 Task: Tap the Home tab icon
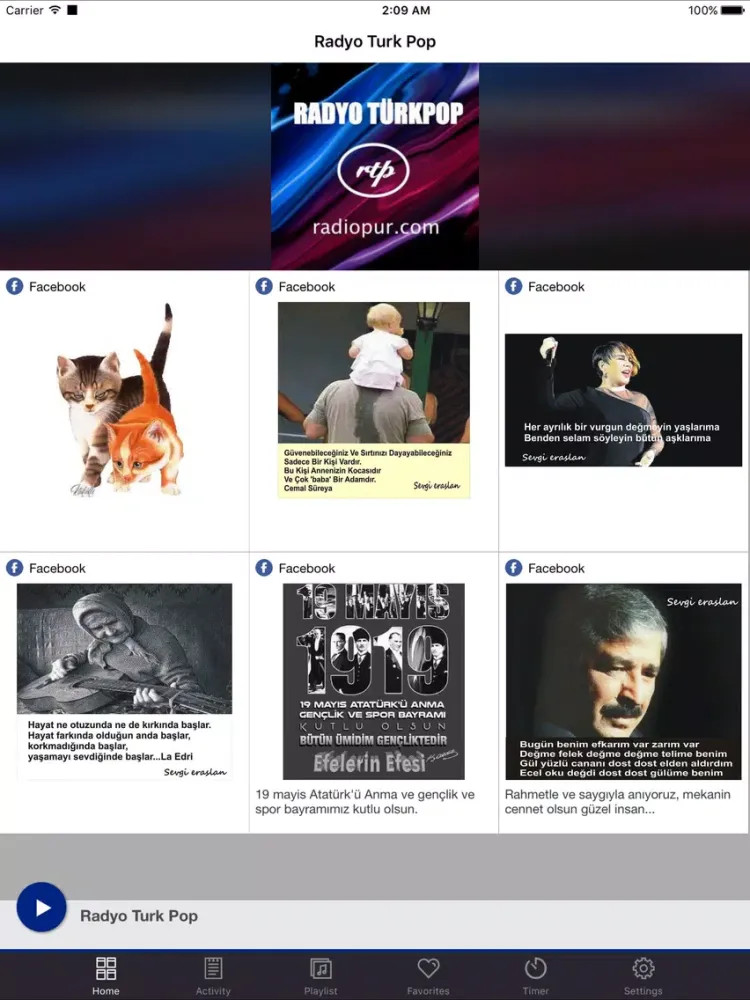(x=106, y=968)
